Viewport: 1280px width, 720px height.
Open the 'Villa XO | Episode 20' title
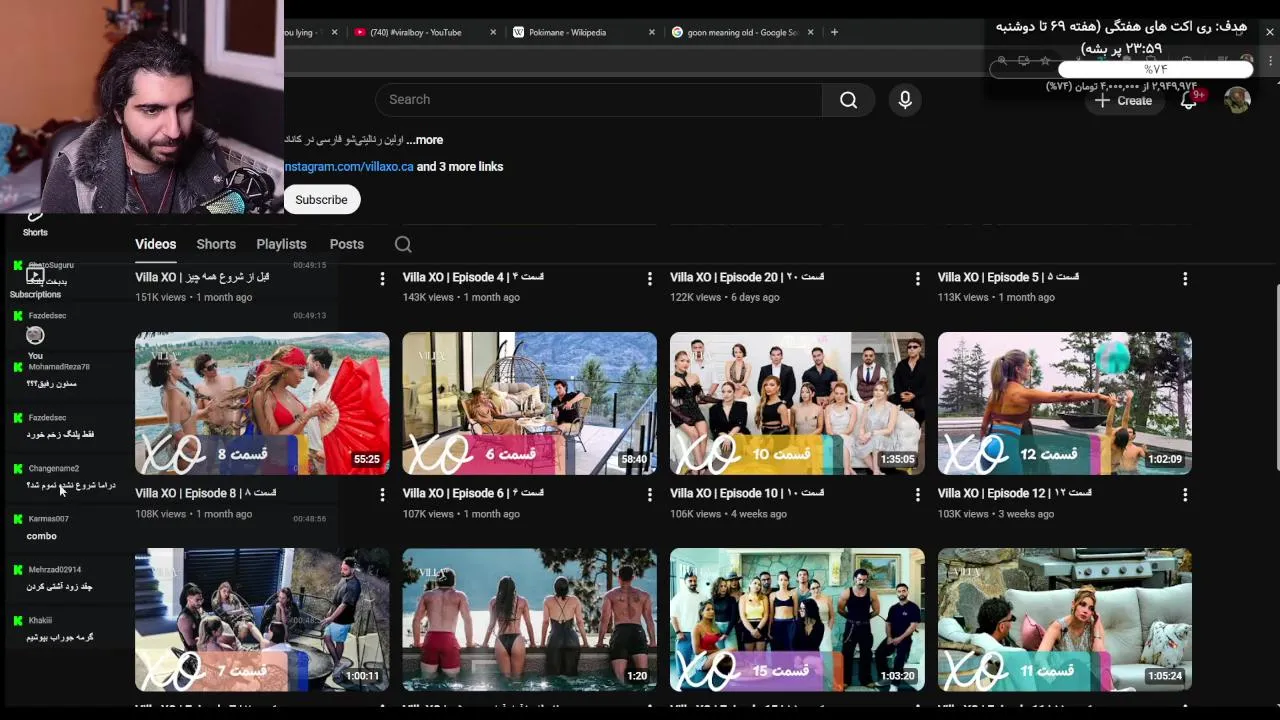(x=747, y=277)
